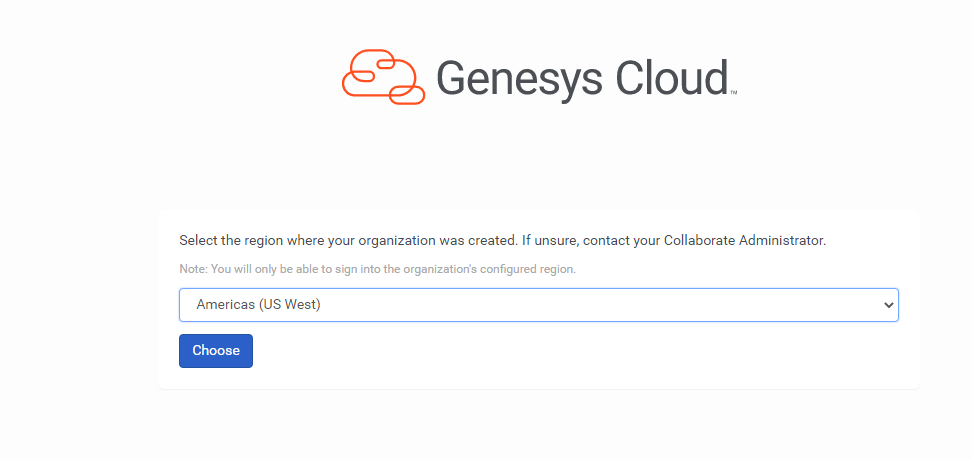
Task: Click the 'Note:' label
Action: pos(193,269)
